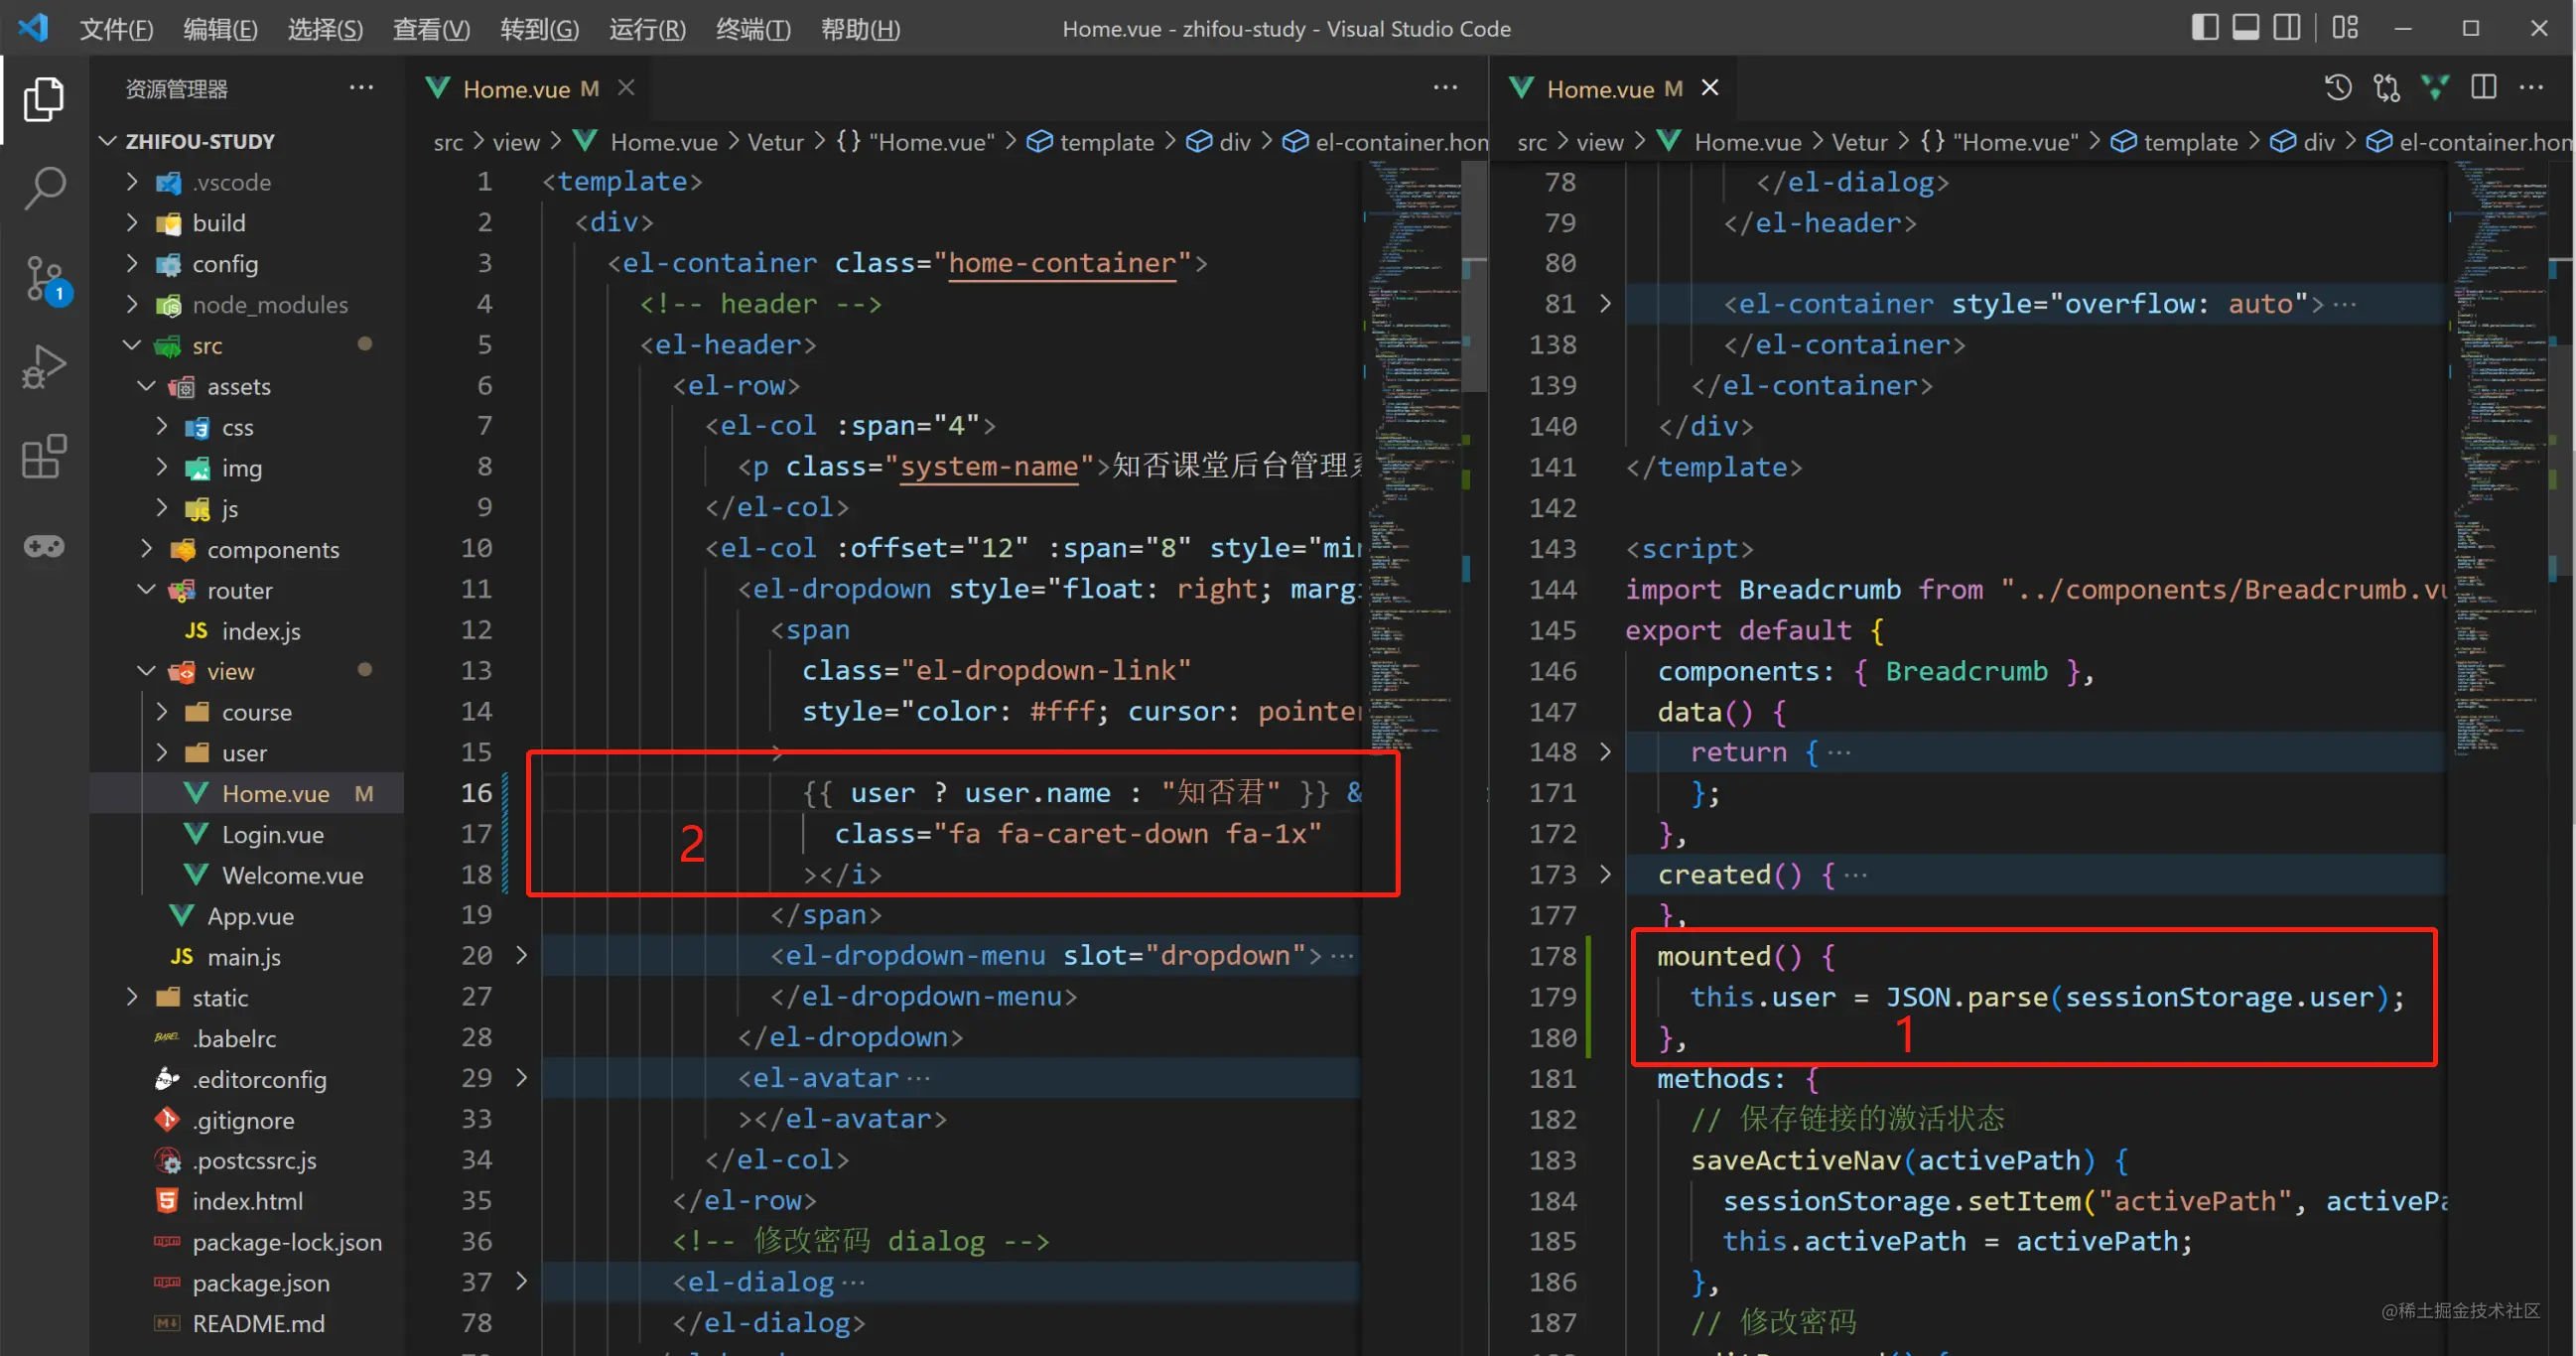Toggle the secondary side bar layout
2576x1356 pixels.
coord(2287,28)
